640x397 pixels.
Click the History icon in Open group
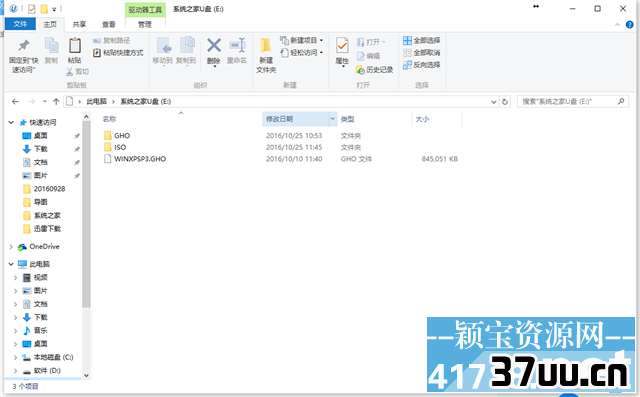(360, 70)
